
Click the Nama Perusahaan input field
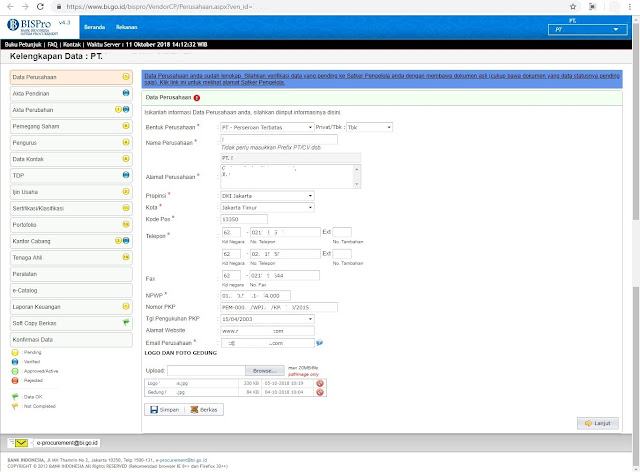(279, 139)
